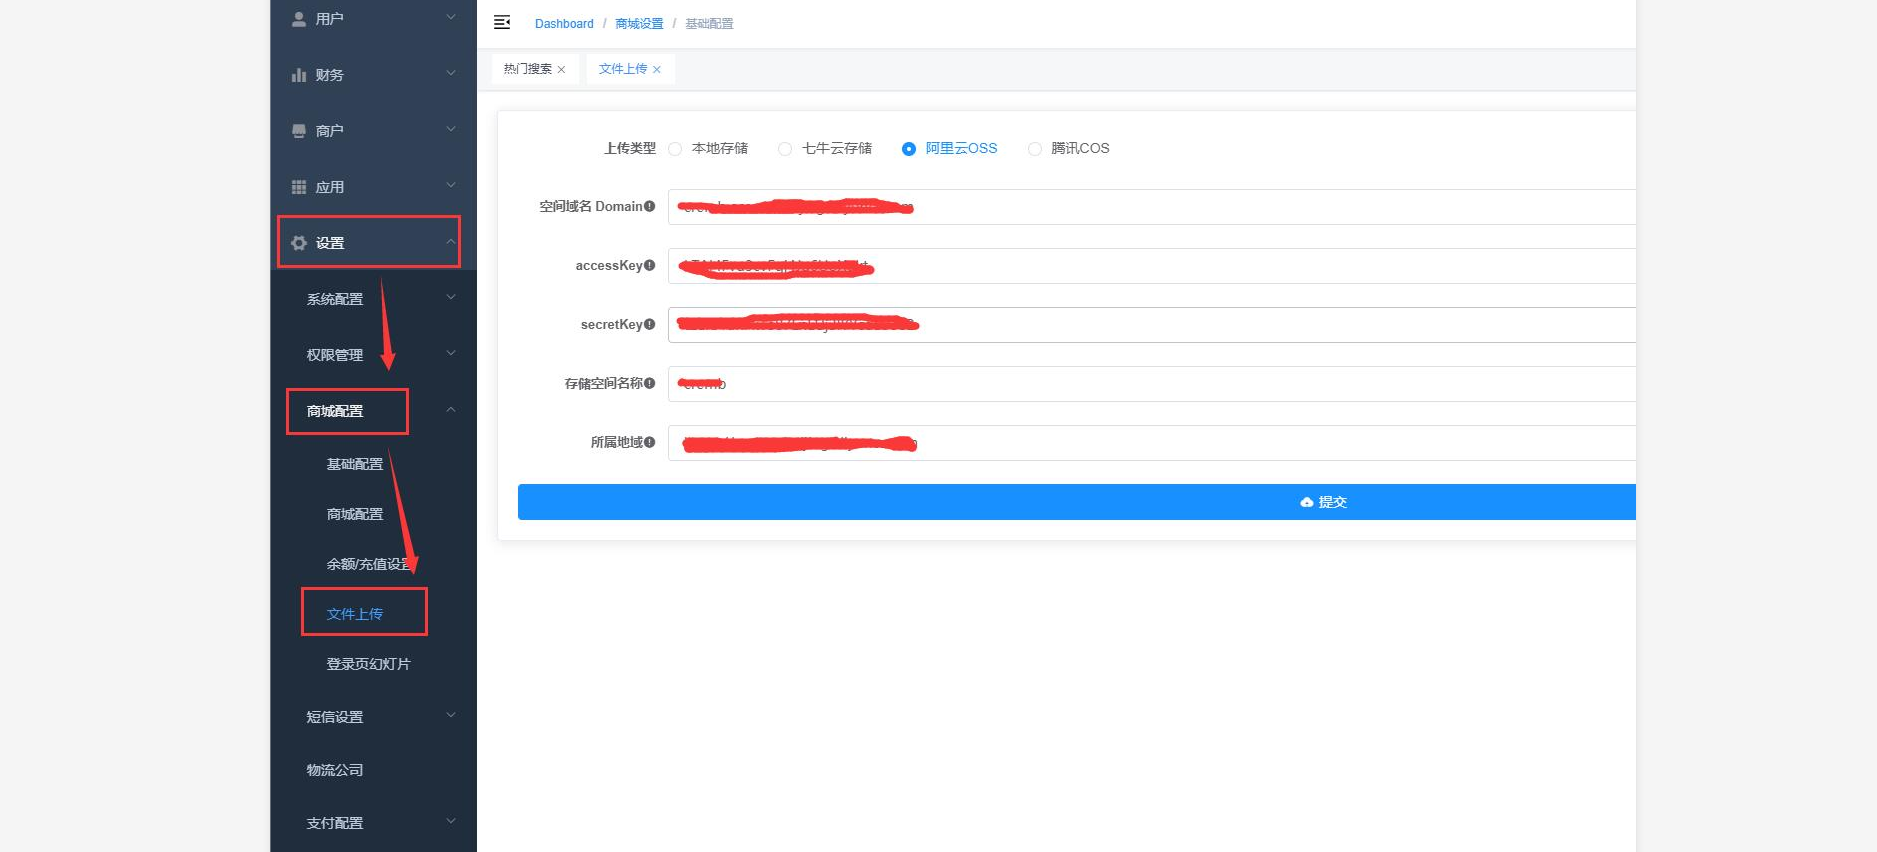Click info icon beside 空间域名 Domain
Image resolution: width=1877 pixels, height=852 pixels.
[650, 206]
